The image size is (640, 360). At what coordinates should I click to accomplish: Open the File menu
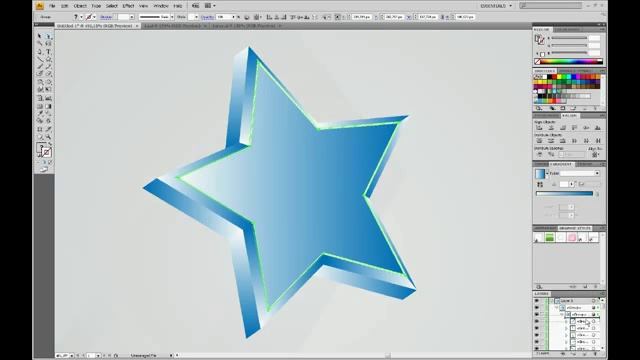click(x=52, y=6)
